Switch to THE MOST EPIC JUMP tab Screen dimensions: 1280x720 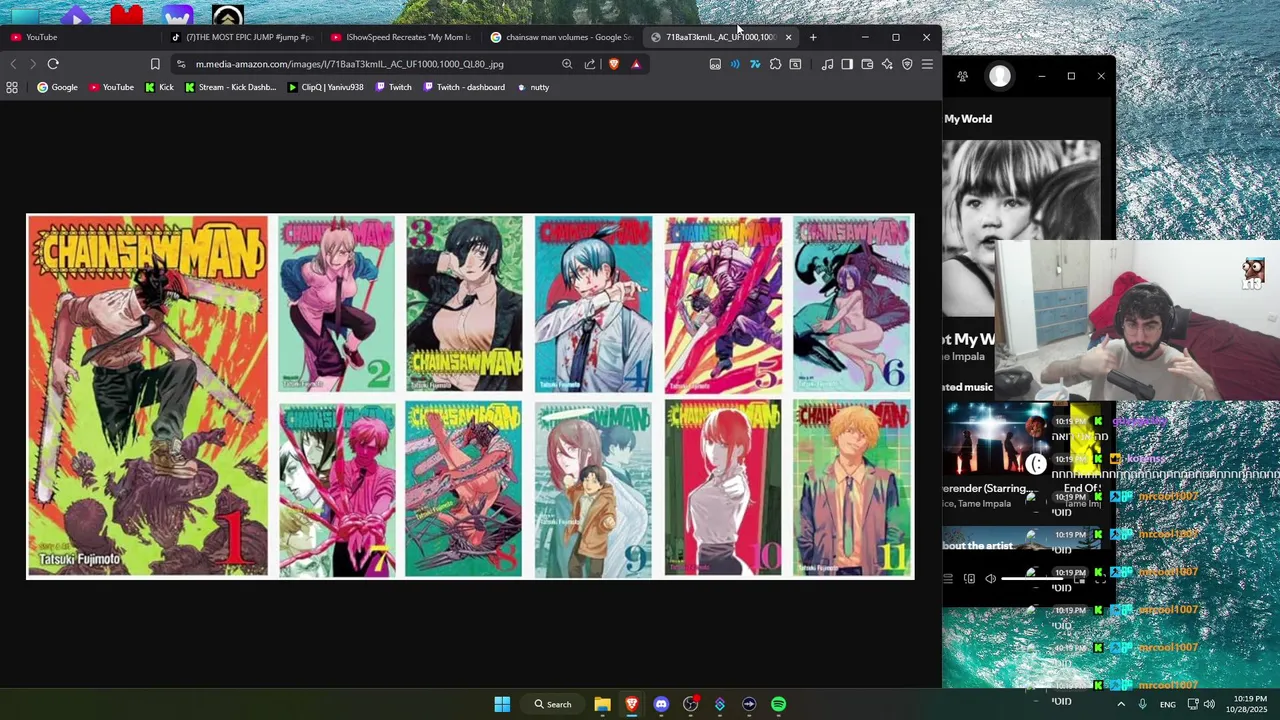241,37
